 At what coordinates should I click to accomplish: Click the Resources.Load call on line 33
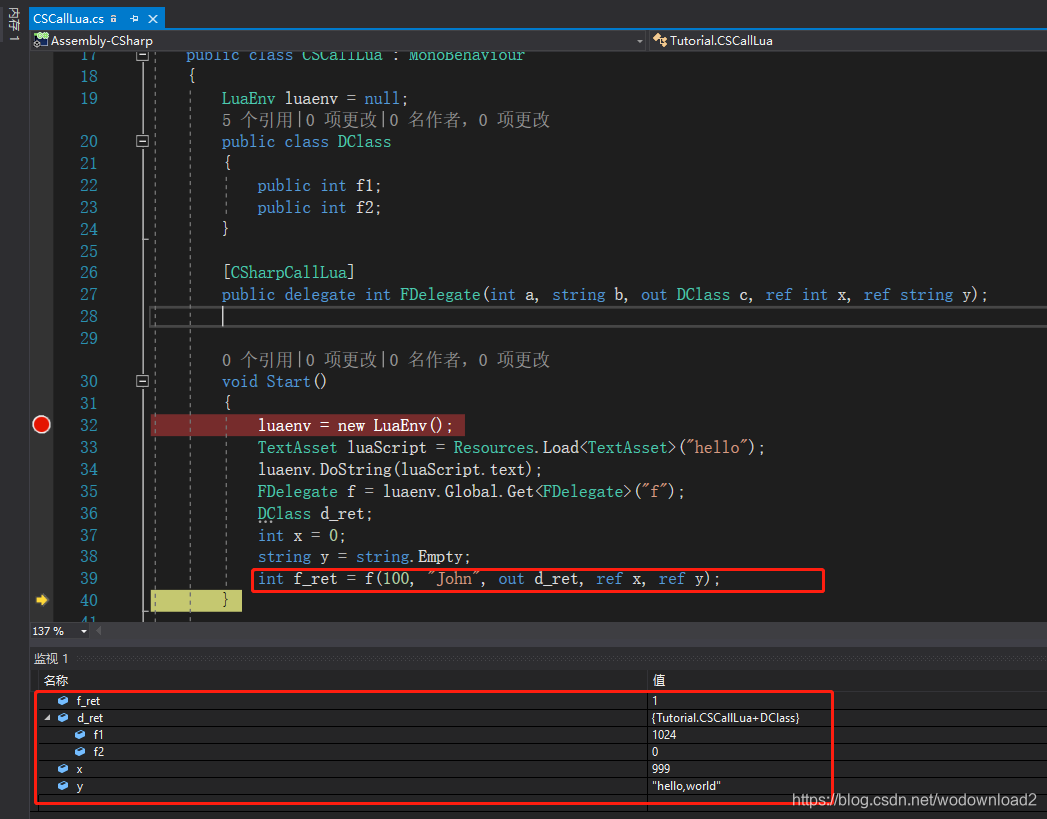515,447
